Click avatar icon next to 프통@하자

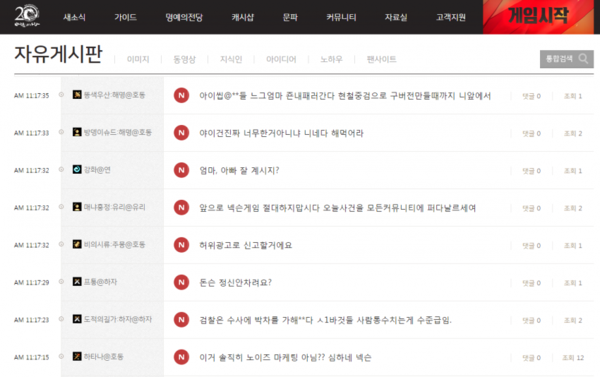(x=77, y=282)
